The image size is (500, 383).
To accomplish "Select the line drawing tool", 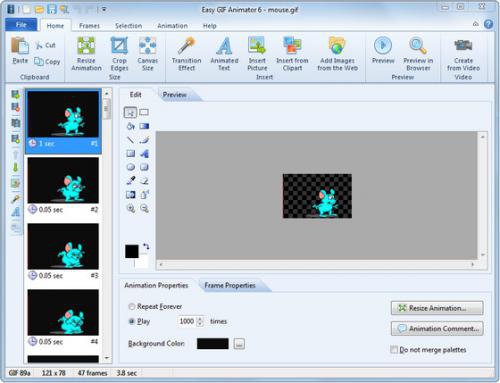I will click(x=130, y=140).
